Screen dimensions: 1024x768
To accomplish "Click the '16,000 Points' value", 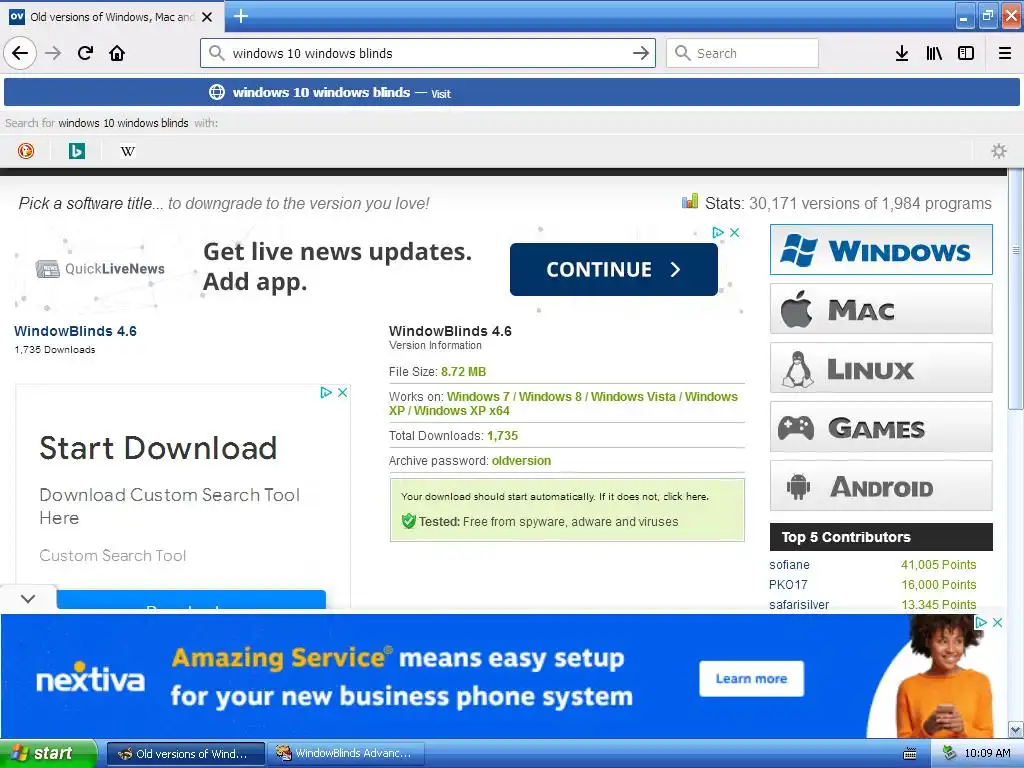I will pyautogui.click(x=938, y=584).
